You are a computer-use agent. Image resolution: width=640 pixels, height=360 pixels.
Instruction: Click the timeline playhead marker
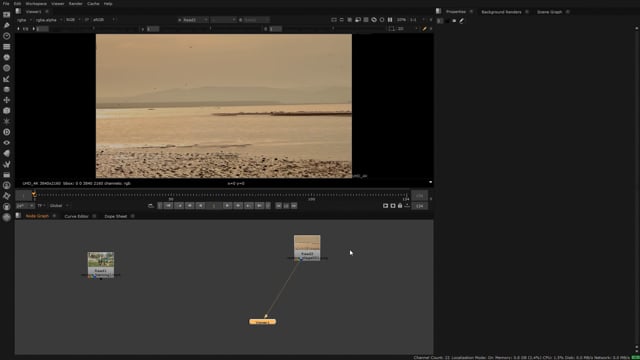pyautogui.click(x=34, y=194)
